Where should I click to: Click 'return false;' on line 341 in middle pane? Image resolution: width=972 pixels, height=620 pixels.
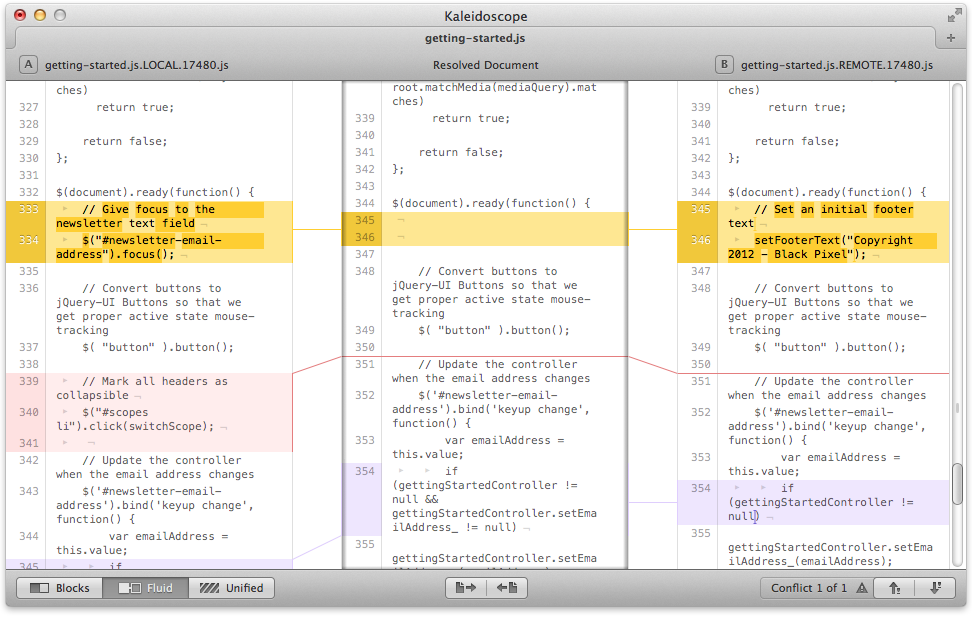tap(461, 152)
